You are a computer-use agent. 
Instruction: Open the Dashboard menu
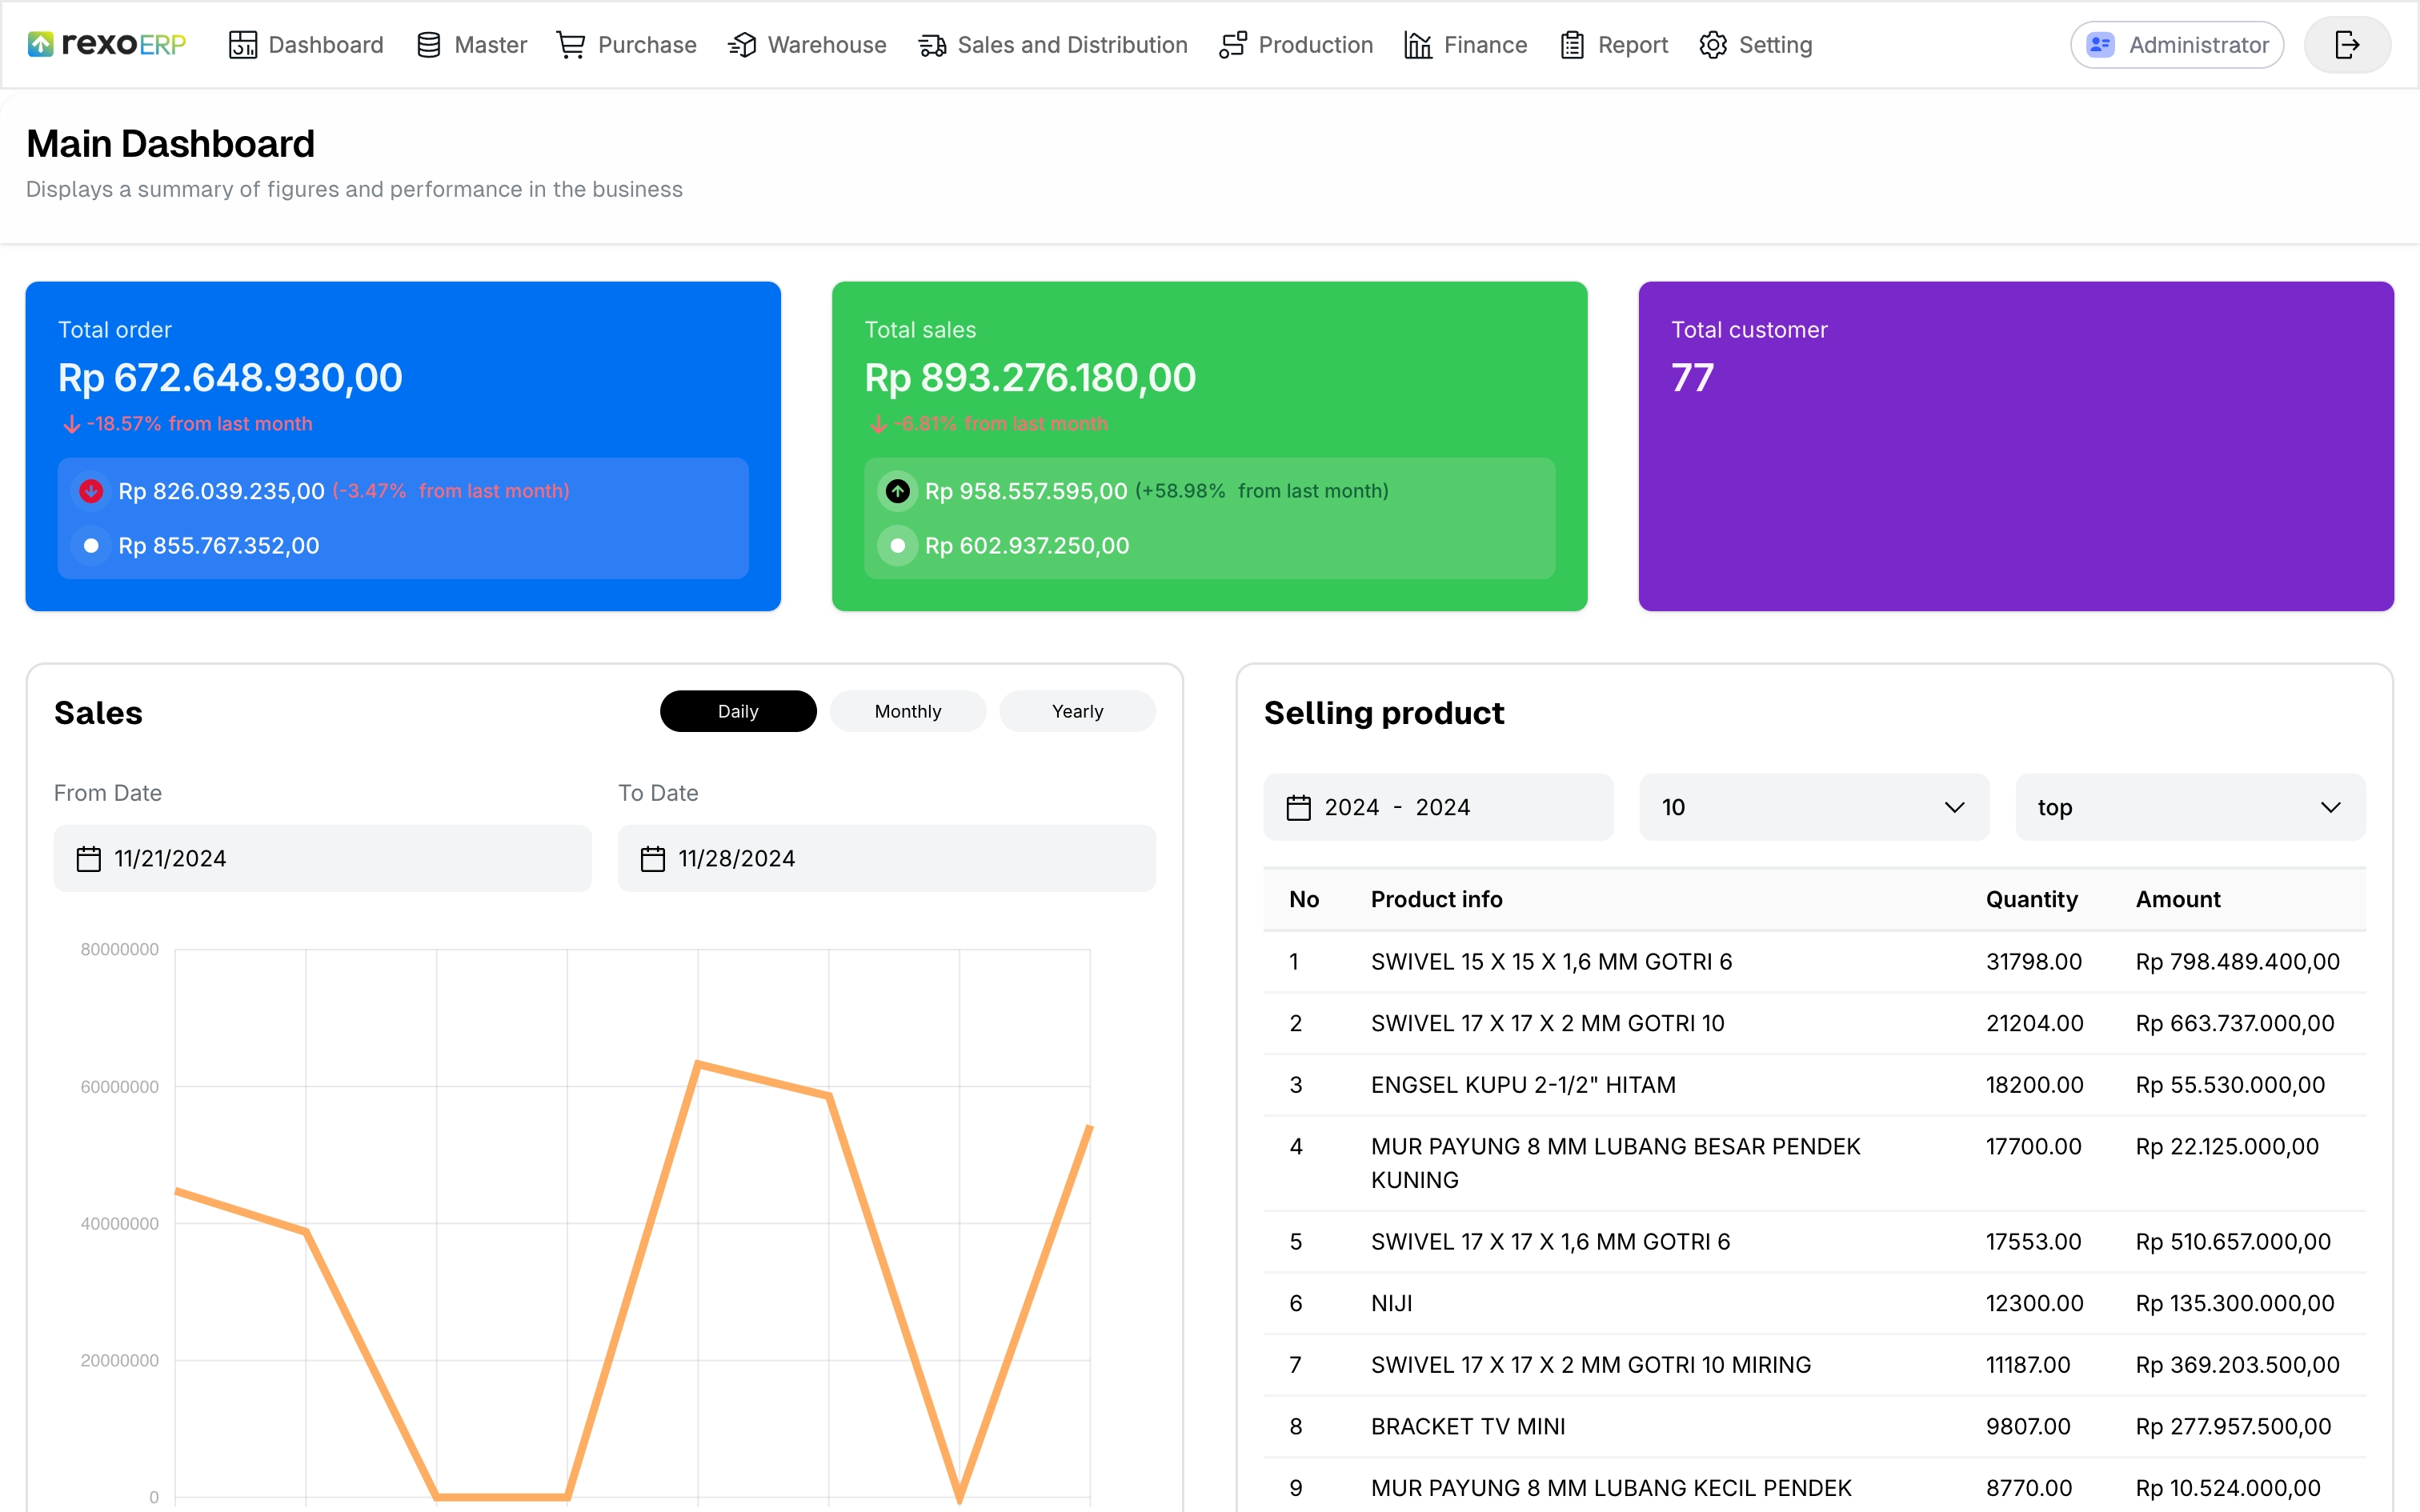[x=306, y=45]
